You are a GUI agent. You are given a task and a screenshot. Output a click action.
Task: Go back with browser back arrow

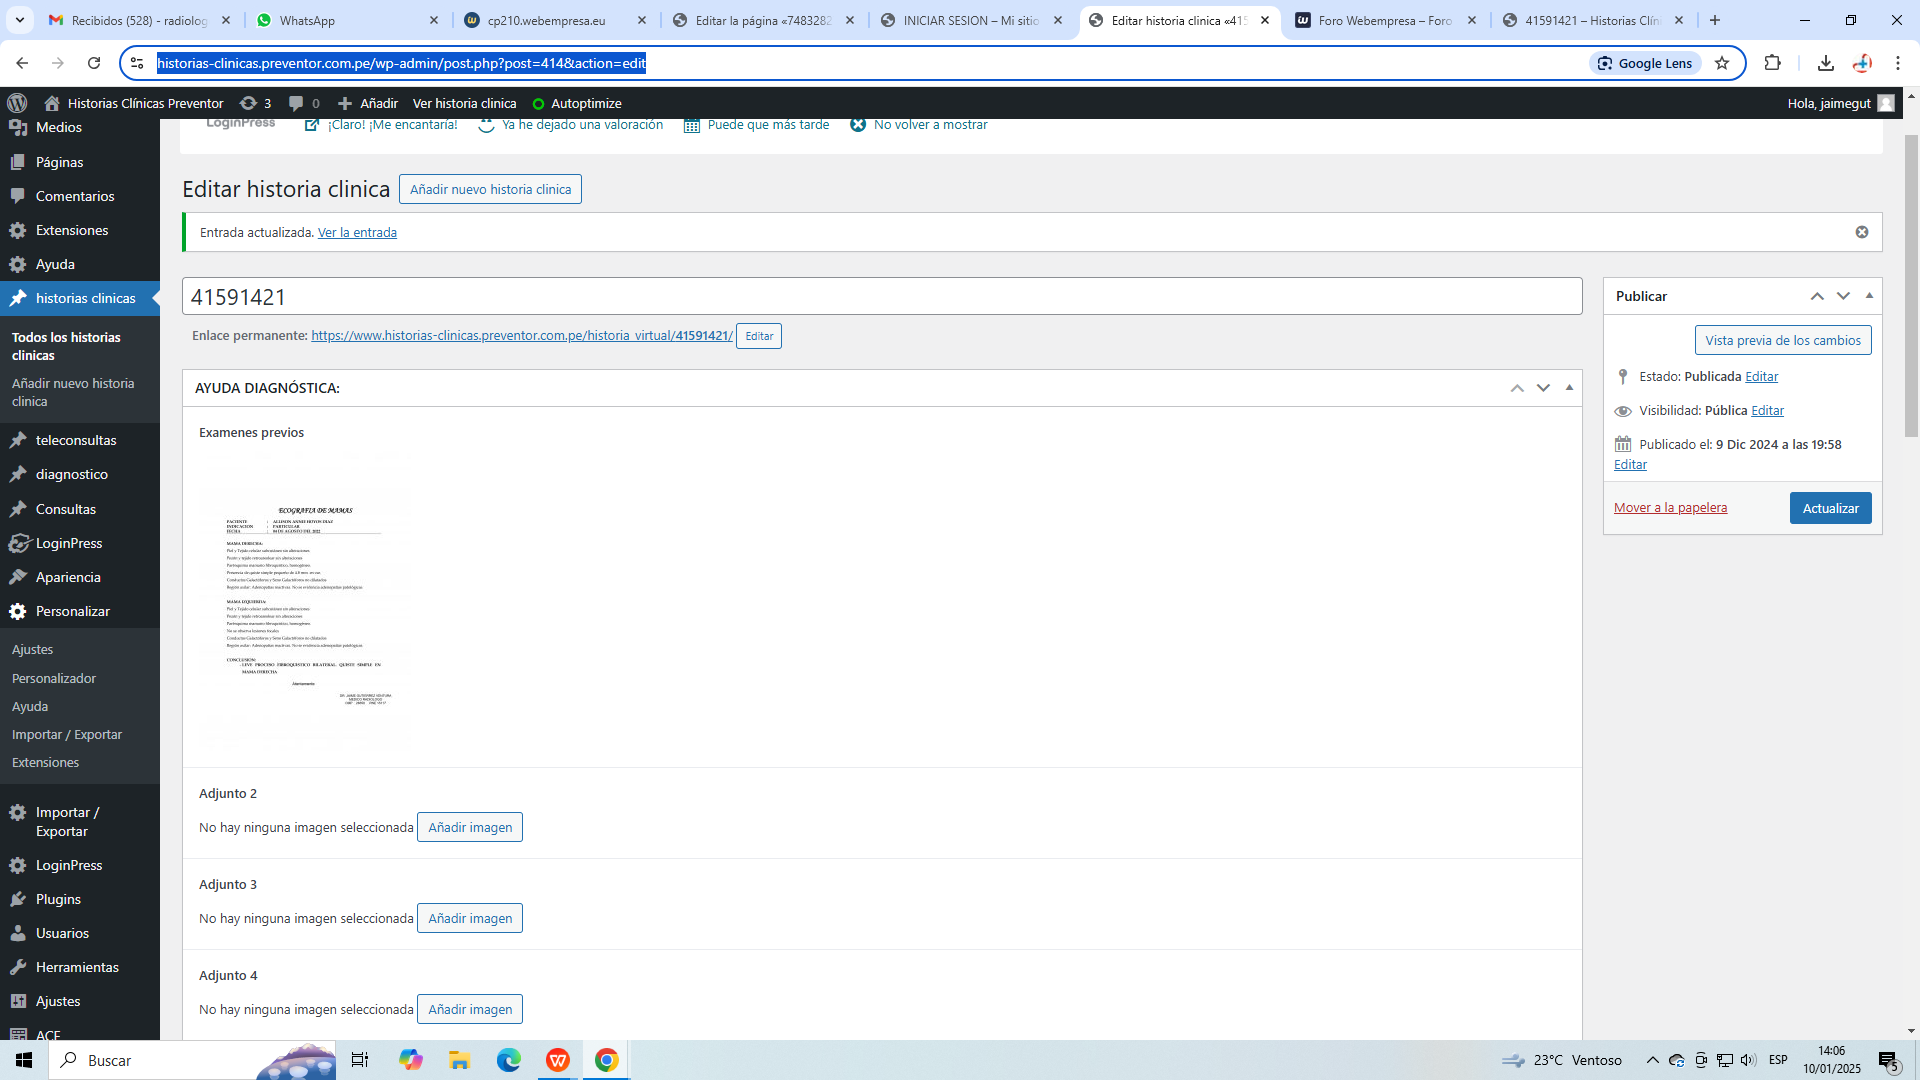[x=22, y=63]
